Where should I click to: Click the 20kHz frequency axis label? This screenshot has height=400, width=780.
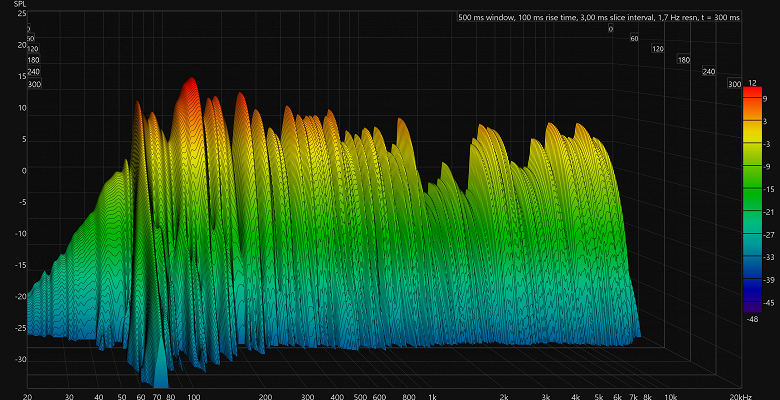[x=755, y=397]
